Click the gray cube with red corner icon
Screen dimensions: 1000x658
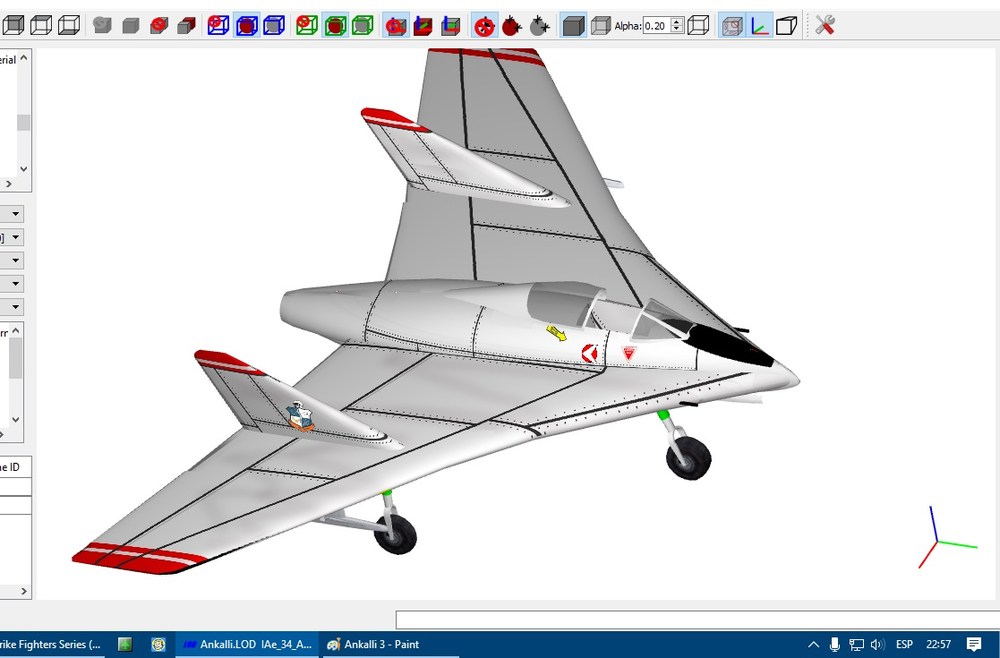[186, 26]
